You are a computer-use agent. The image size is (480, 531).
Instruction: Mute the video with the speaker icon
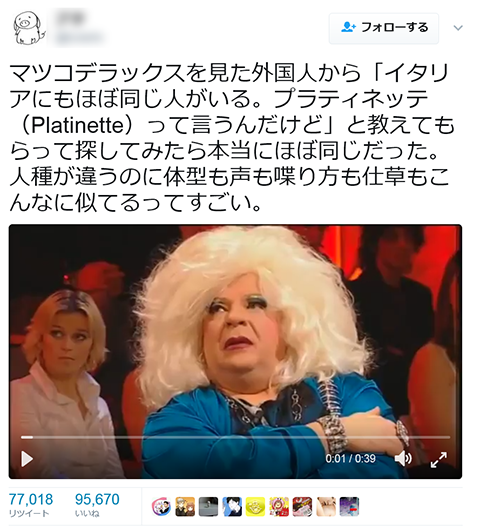point(403,459)
